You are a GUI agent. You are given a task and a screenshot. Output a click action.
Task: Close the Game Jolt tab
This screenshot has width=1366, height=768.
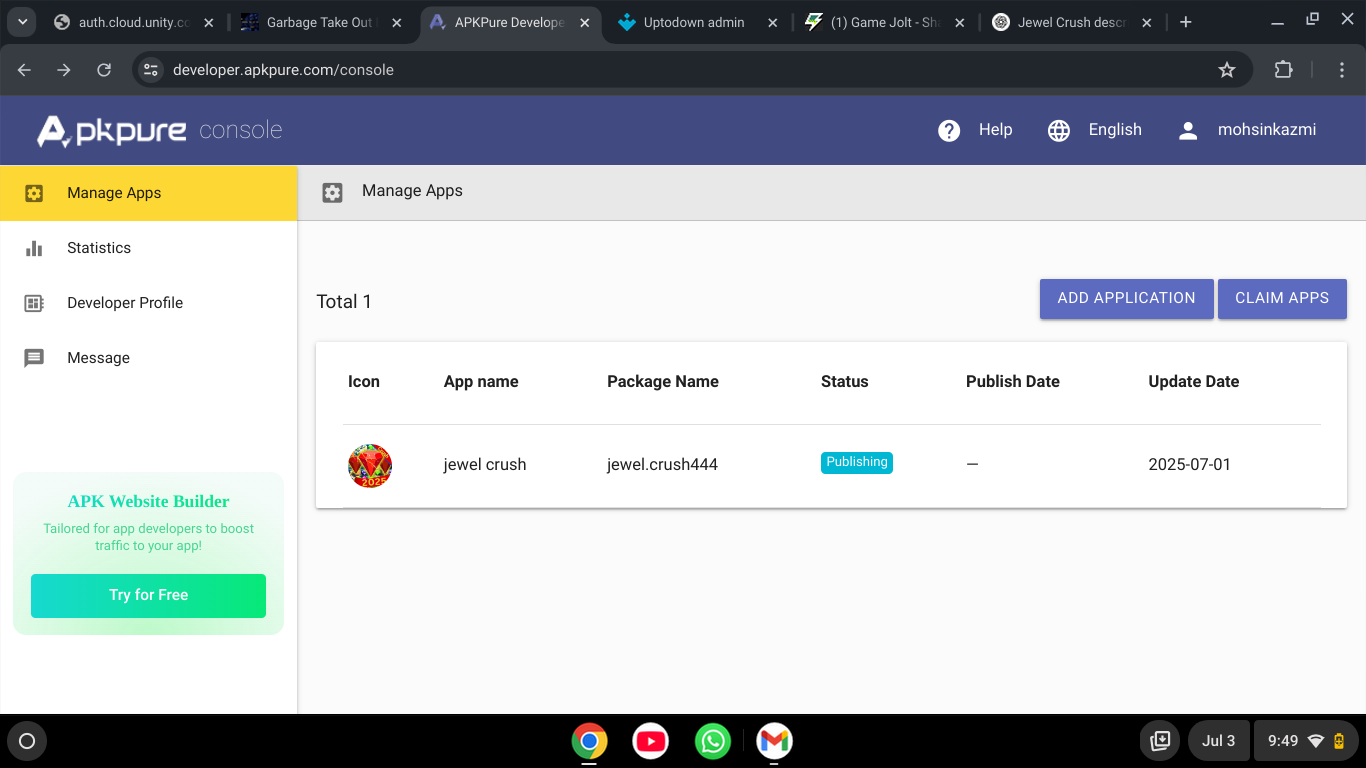tap(959, 22)
